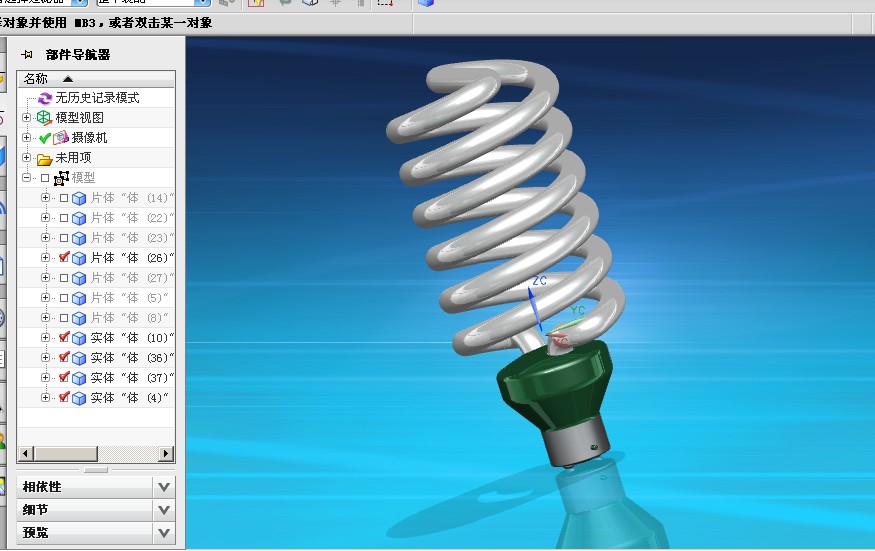Click the 模型 node icon
The height and width of the screenshot is (551, 875).
point(61,178)
